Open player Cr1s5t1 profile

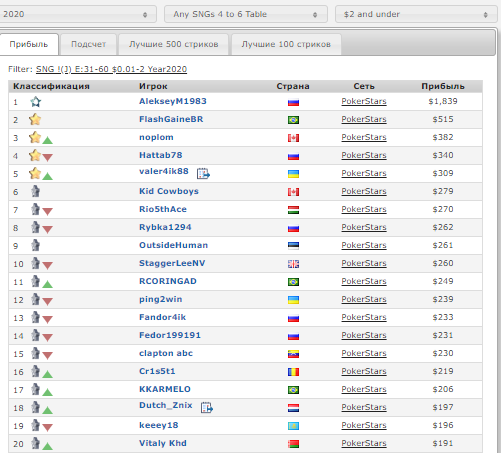click(x=157, y=371)
